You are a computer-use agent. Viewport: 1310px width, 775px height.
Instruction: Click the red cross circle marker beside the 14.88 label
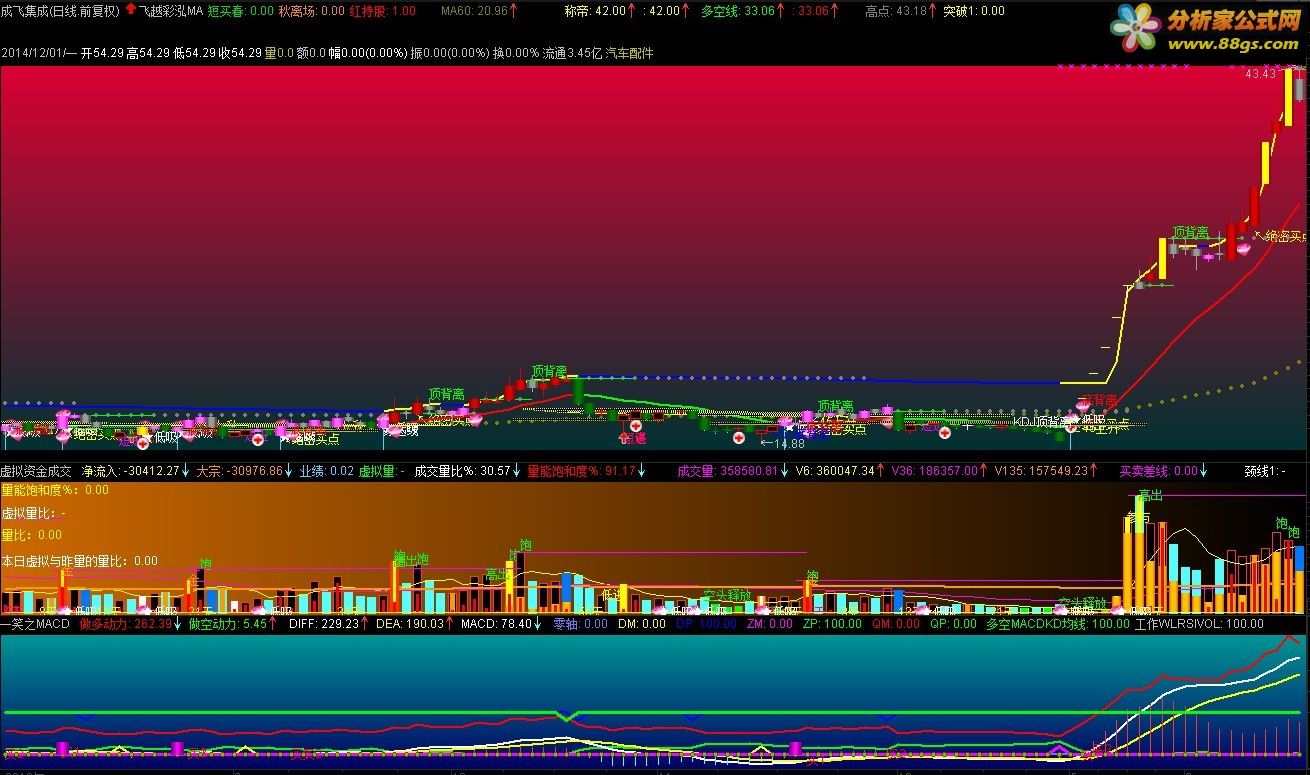pyautogui.click(x=739, y=437)
